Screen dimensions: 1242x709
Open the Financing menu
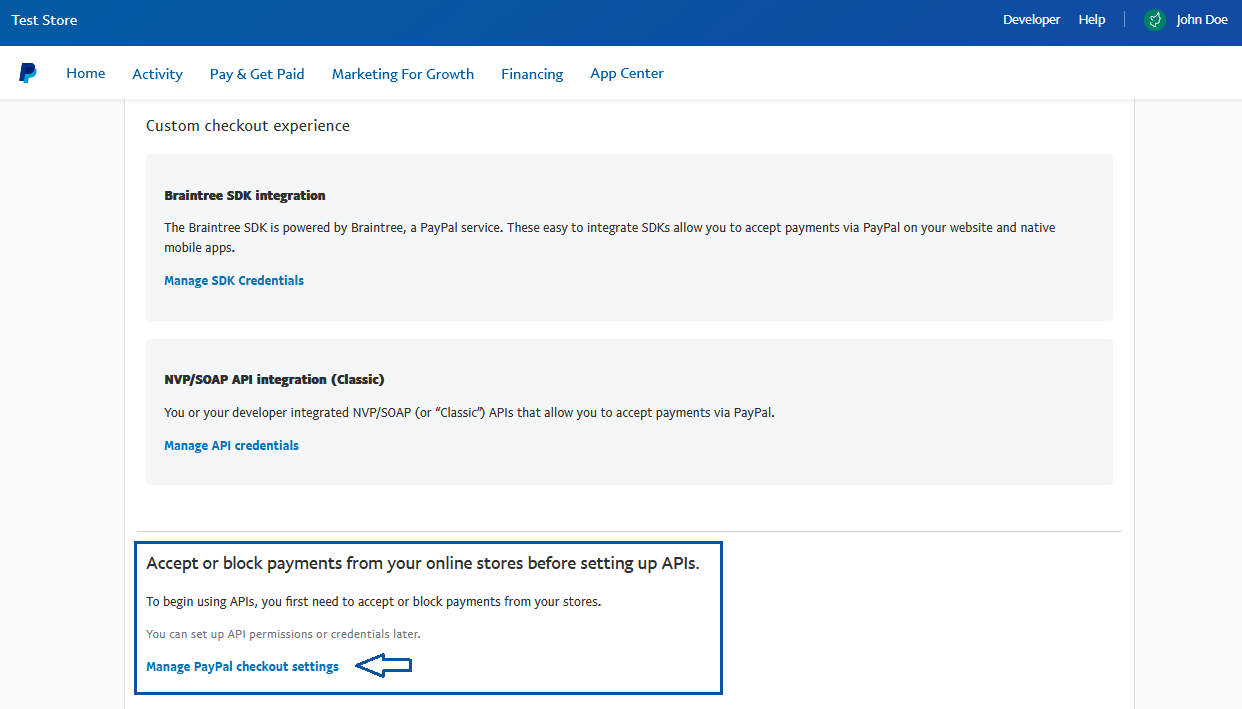tap(532, 74)
